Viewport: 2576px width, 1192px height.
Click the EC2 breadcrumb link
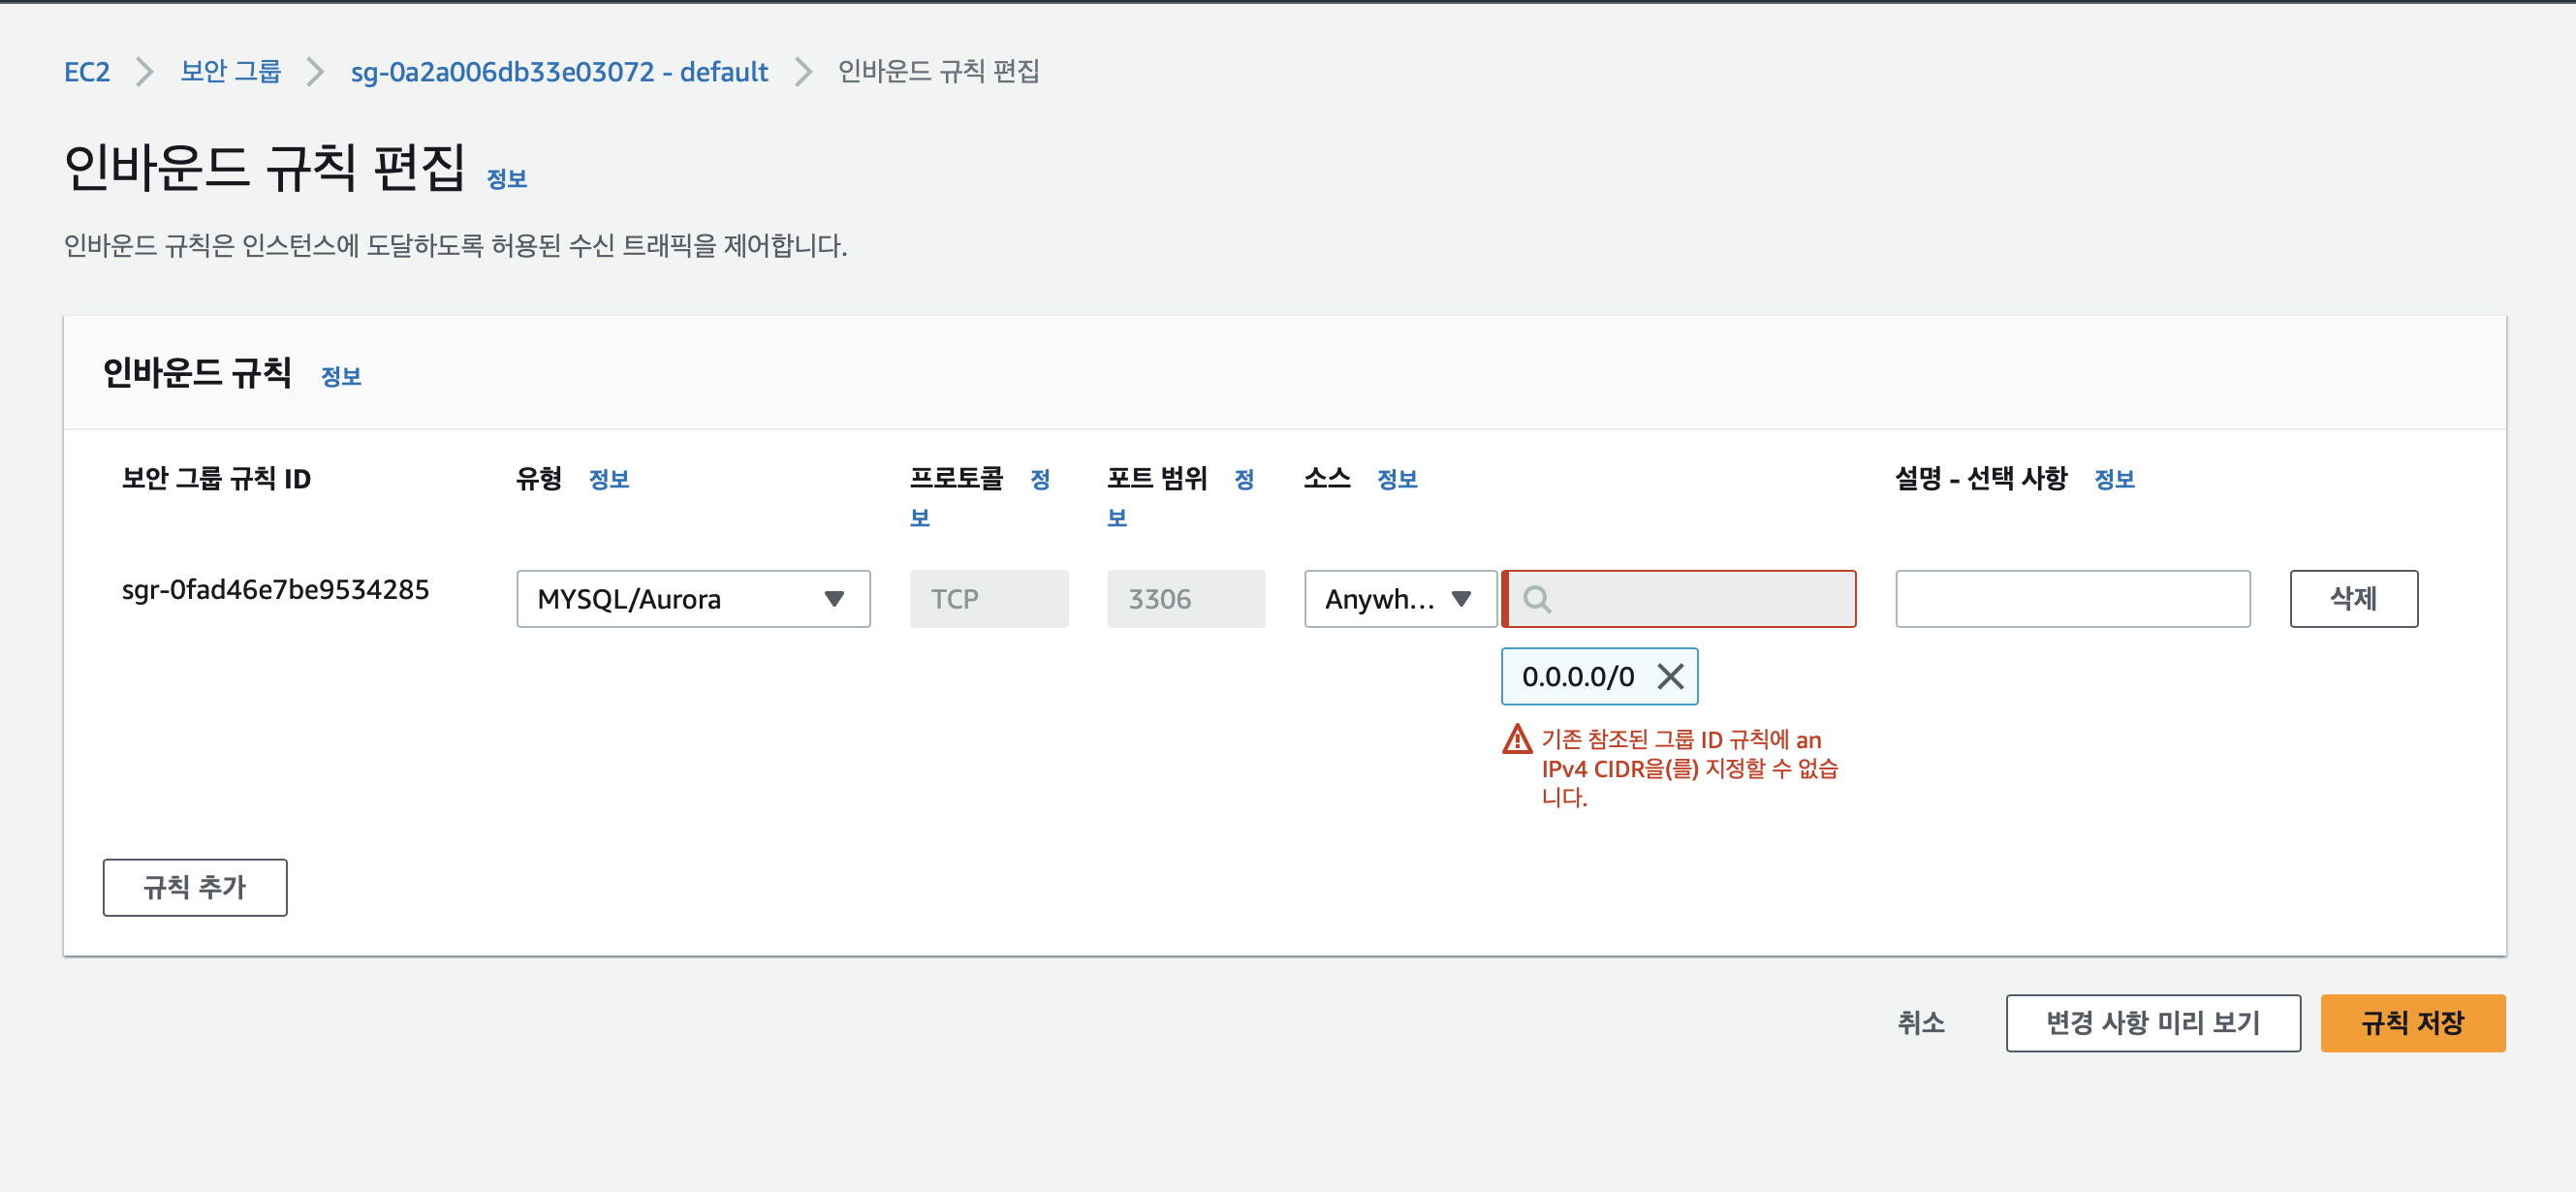coord(87,72)
